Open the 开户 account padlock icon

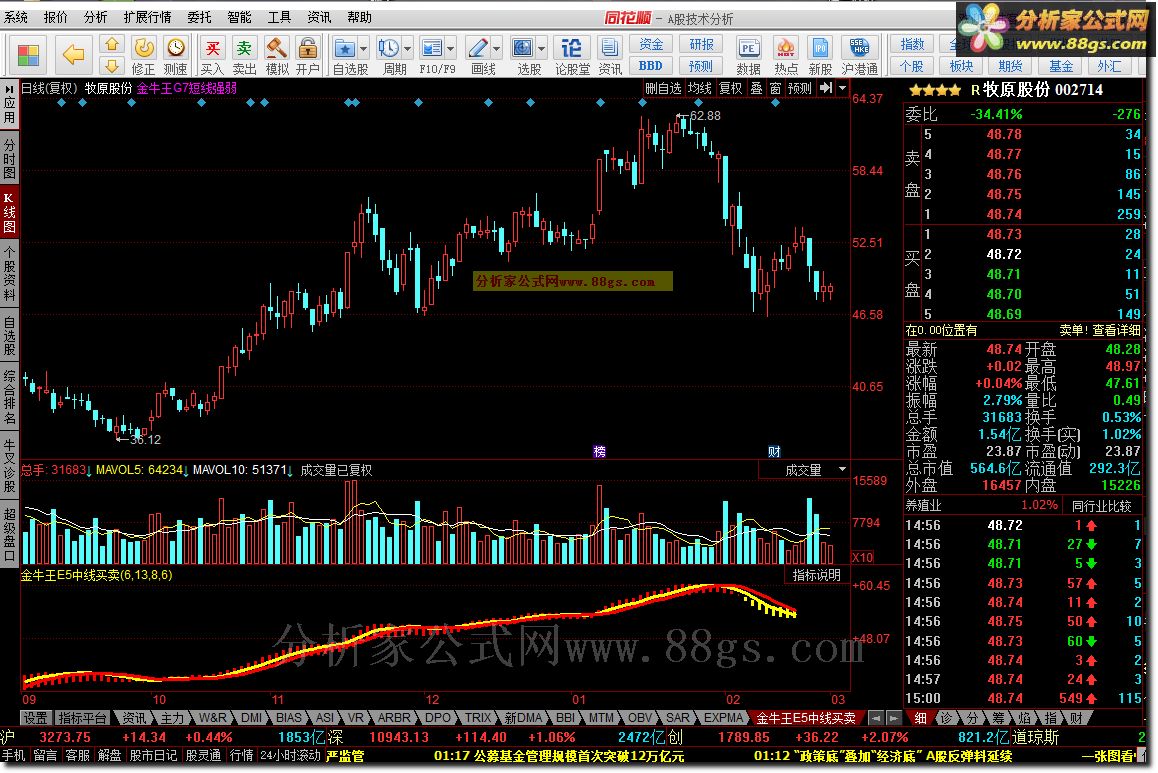[307, 49]
